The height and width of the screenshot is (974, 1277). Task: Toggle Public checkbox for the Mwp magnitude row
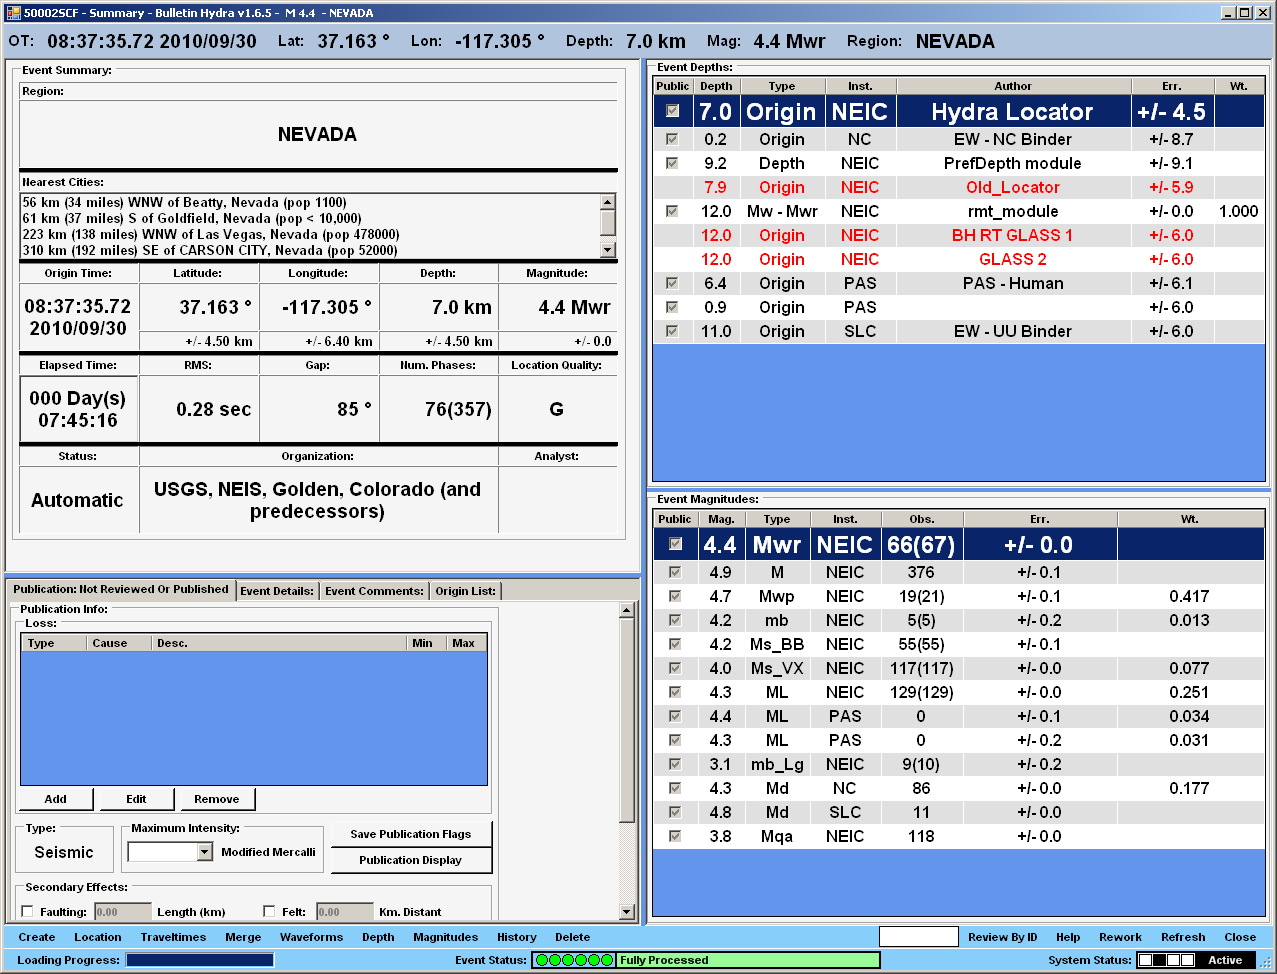[675, 596]
